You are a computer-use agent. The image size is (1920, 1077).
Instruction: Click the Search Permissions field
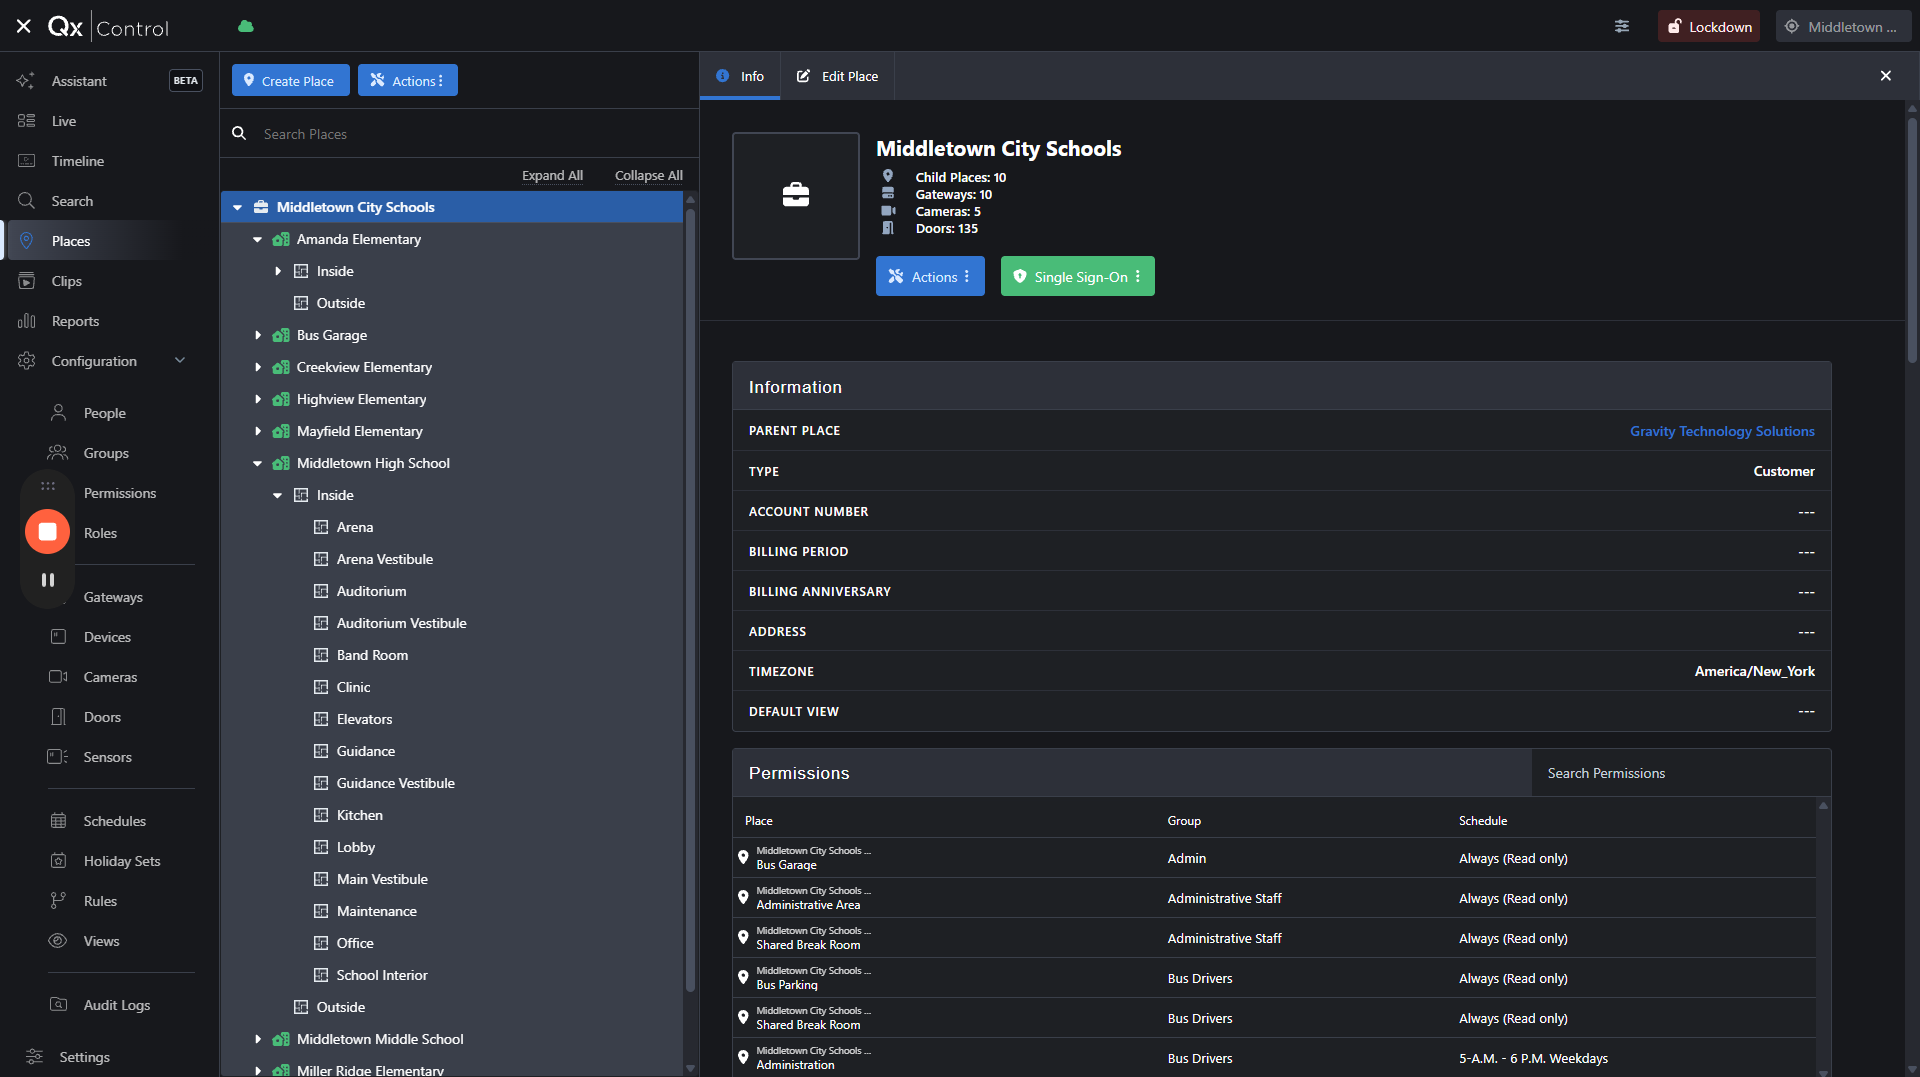coord(1680,773)
